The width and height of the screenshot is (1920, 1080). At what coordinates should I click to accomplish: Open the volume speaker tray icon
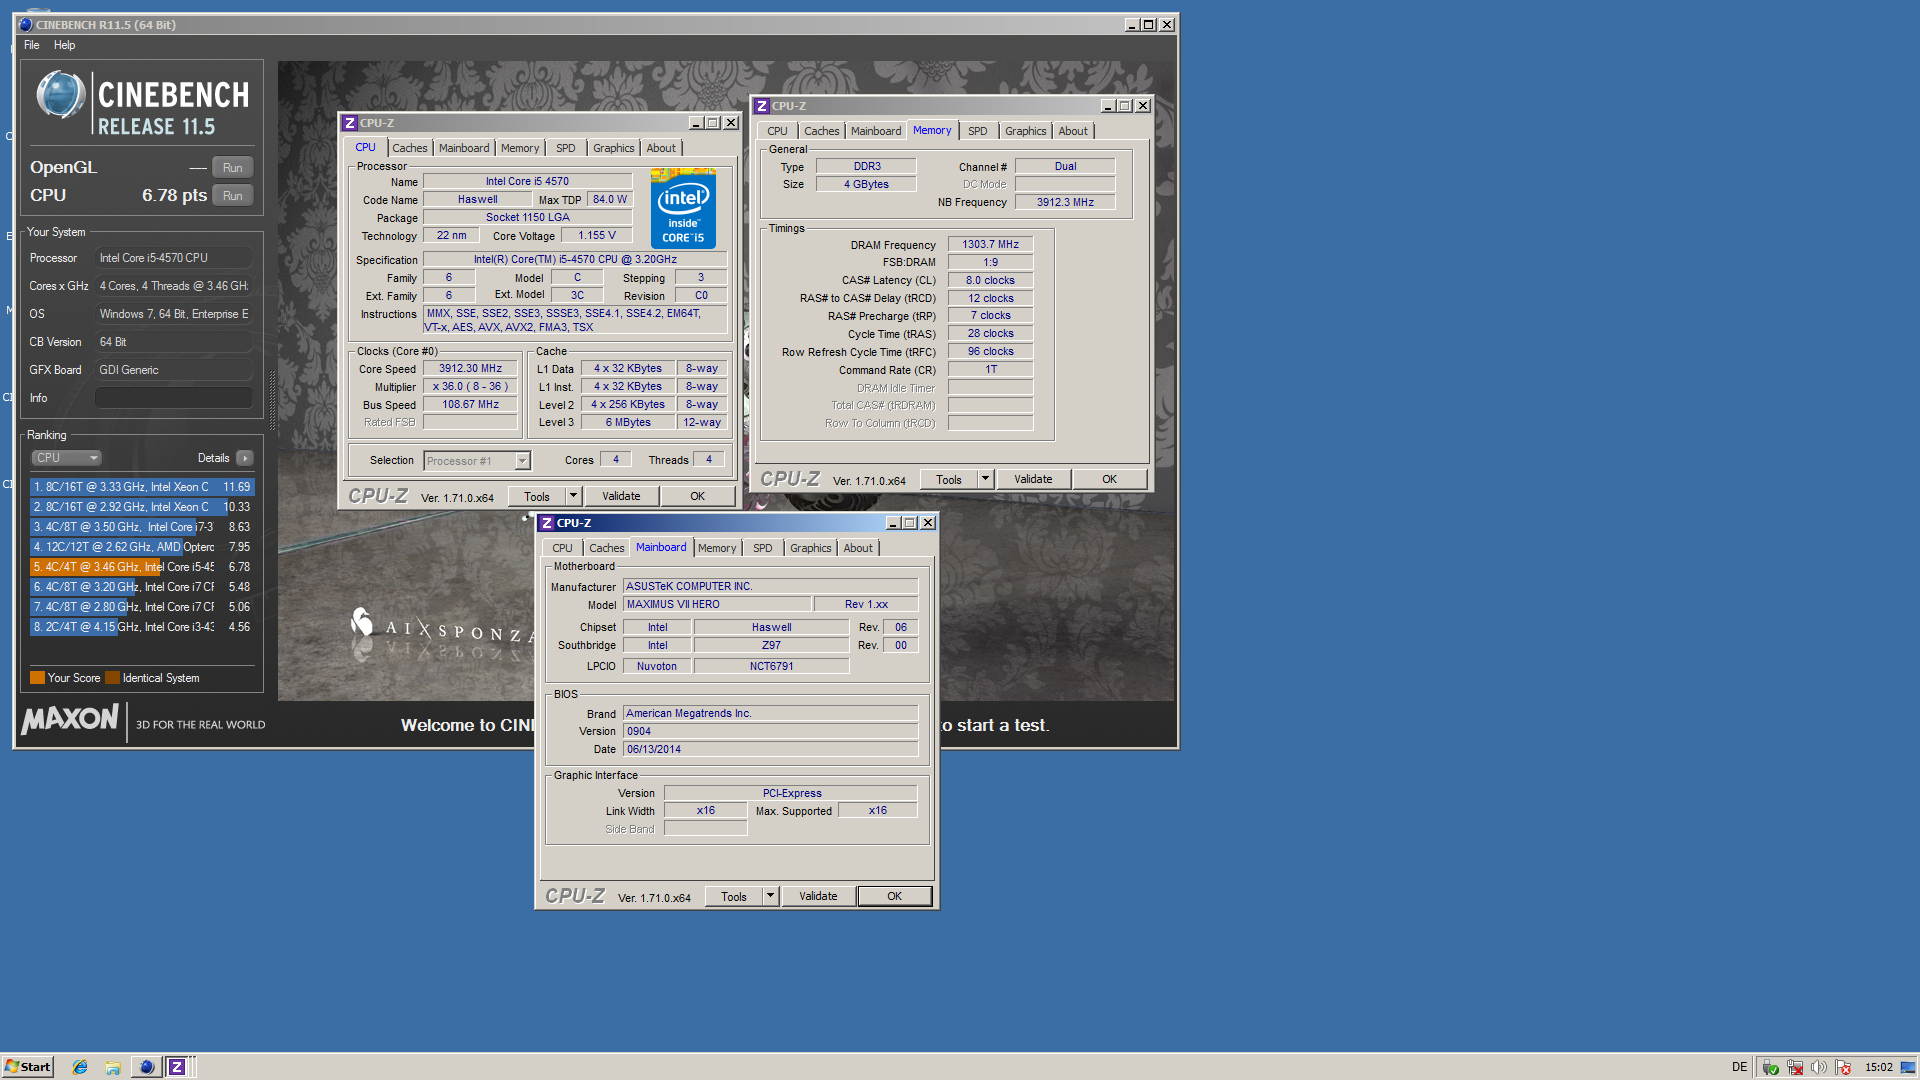[1819, 1067]
